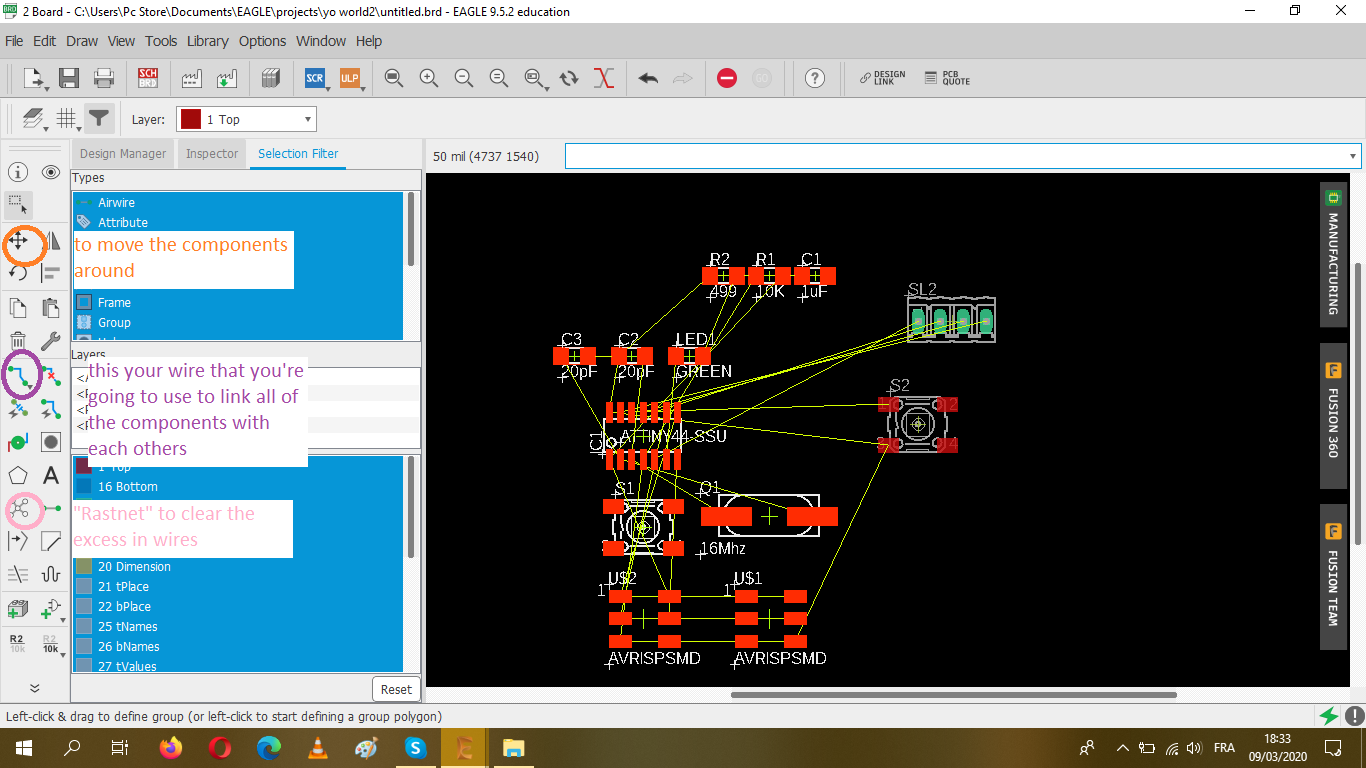Image resolution: width=1366 pixels, height=768 pixels.
Task: Toggle Attribute in the Types list
Action: click(238, 222)
